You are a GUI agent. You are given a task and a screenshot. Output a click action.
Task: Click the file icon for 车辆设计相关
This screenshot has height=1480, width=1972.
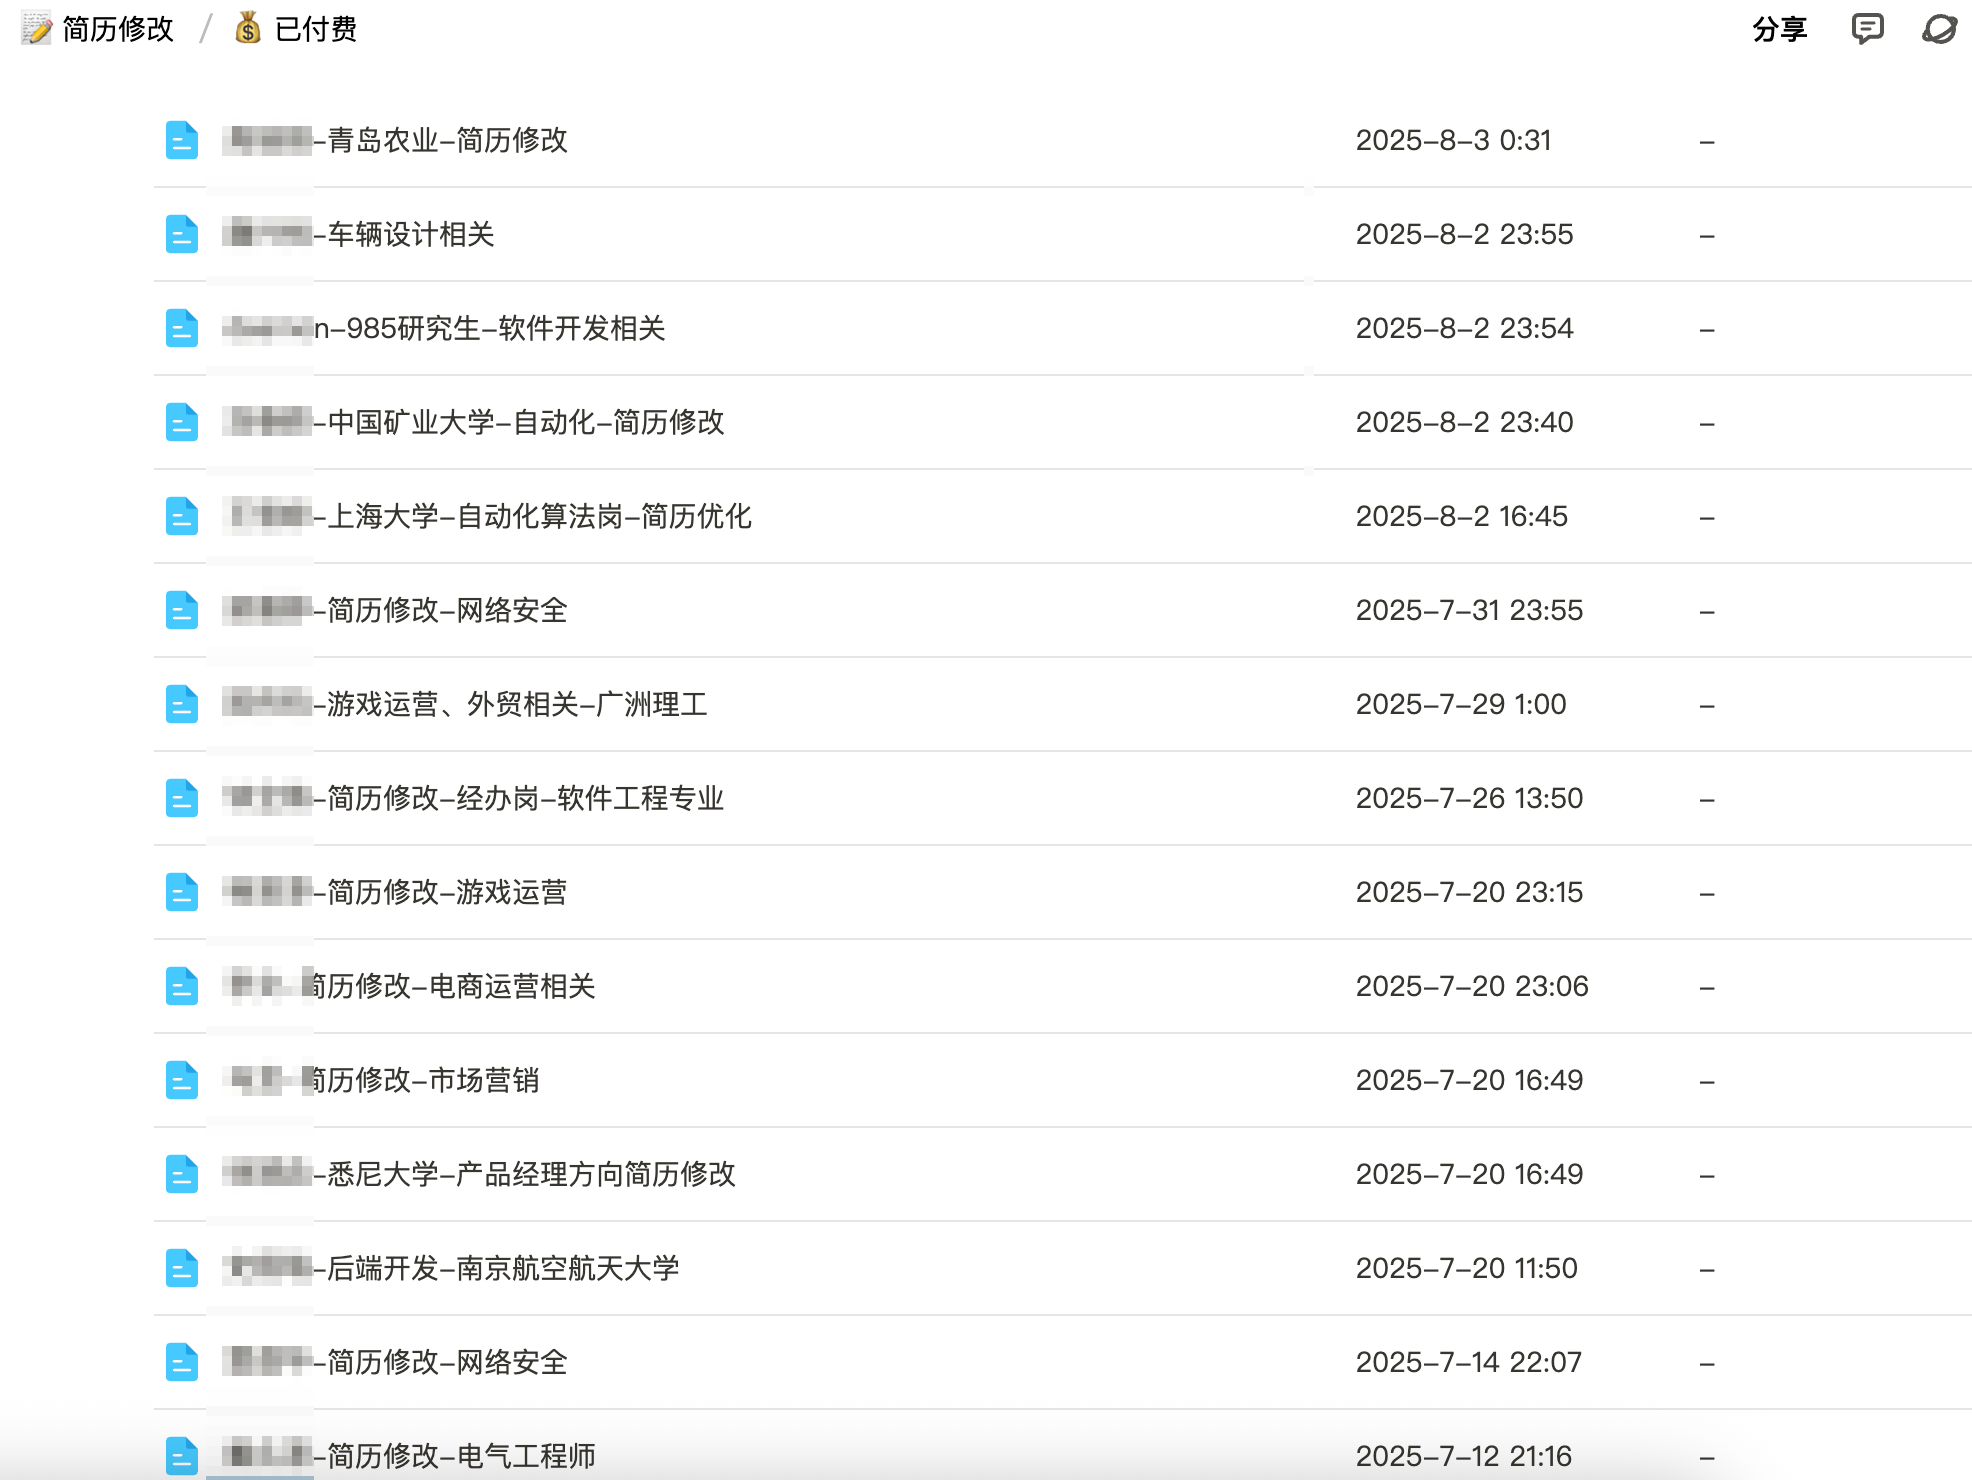pos(181,234)
